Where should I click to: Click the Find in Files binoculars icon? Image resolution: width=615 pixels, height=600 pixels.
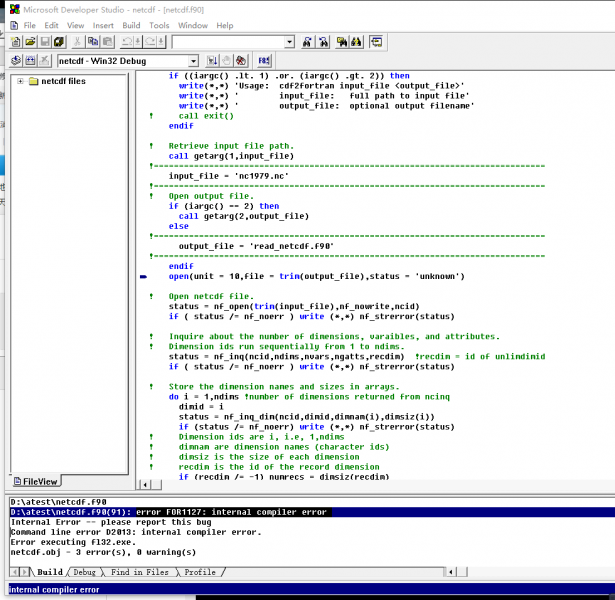pyautogui.click(x=342, y=42)
